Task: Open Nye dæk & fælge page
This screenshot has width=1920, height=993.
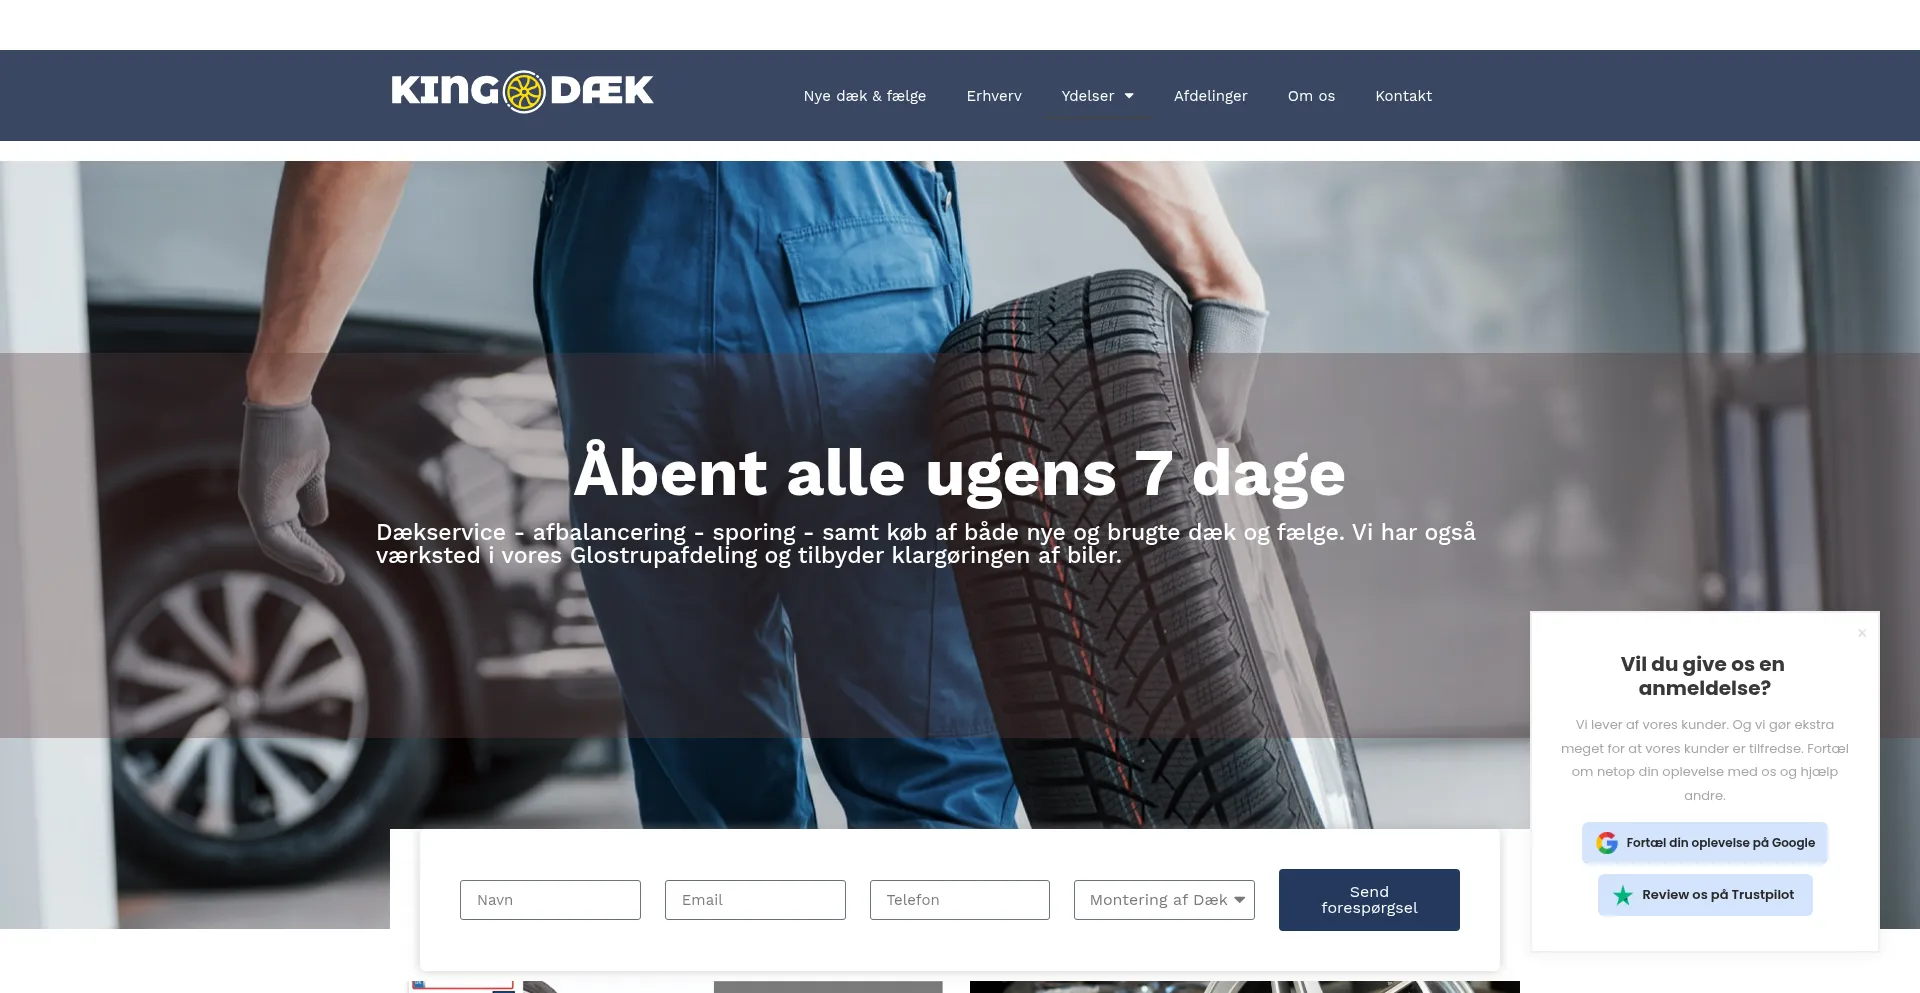Action: coord(865,96)
